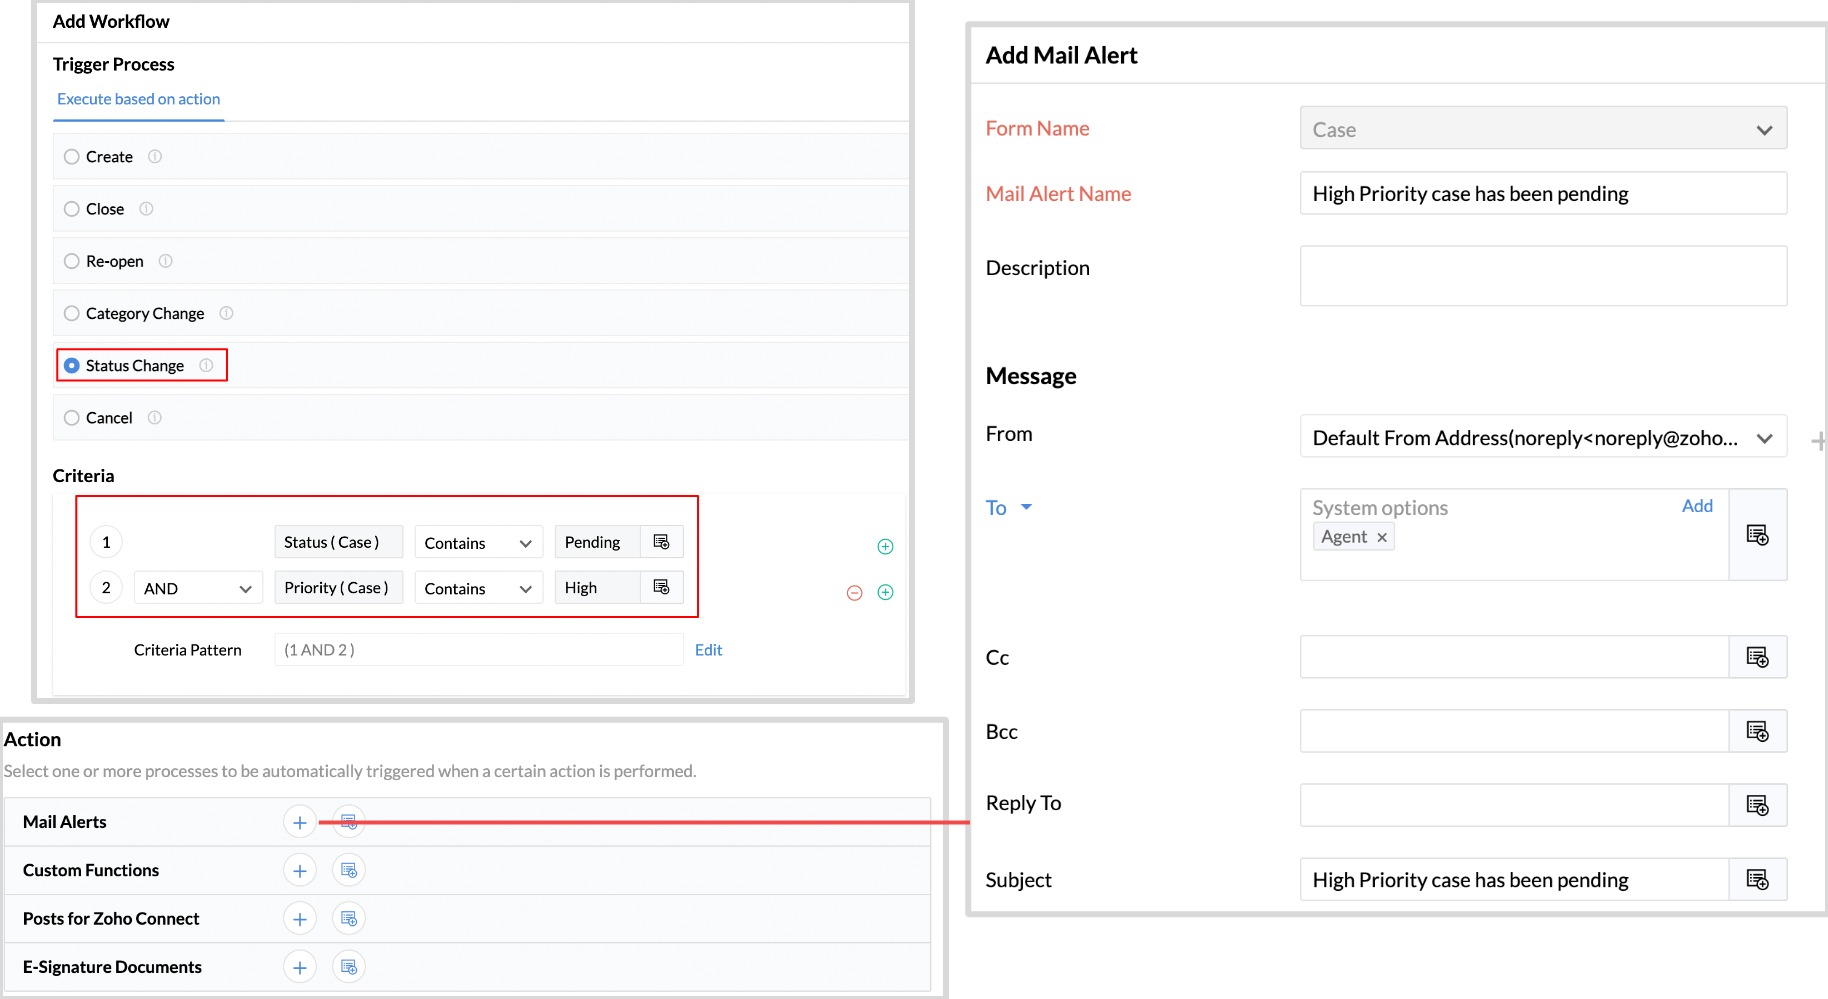Click the field picker icon beside Subject
The width and height of the screenshot is (1828, 999).
pos(1757,880)
